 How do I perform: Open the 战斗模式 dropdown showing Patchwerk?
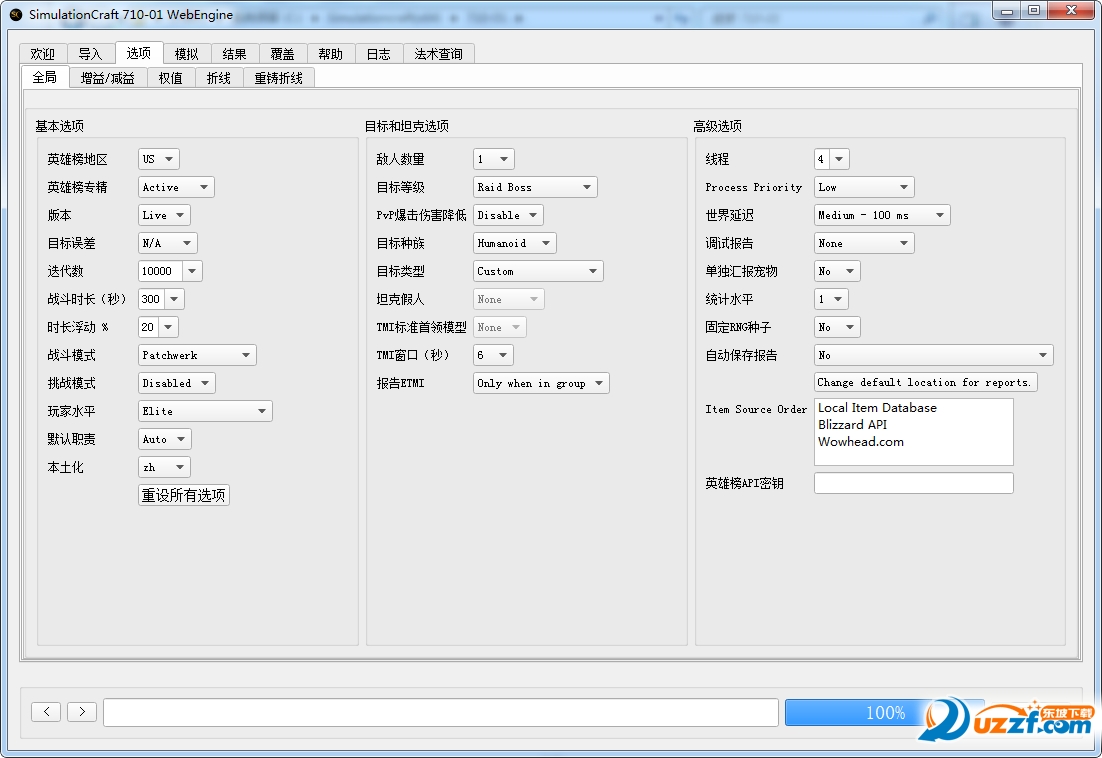click(196, 354)
